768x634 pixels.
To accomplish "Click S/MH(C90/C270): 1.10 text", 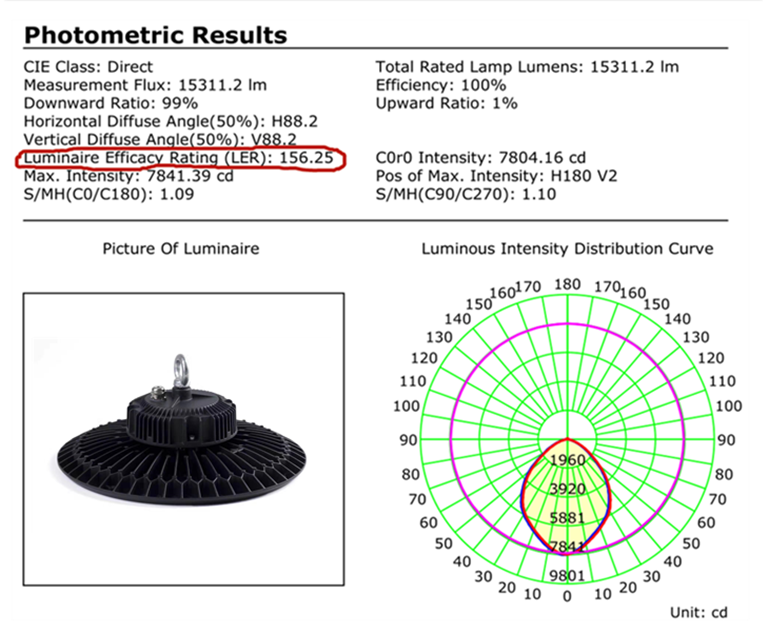I will [x=466, y=195].
